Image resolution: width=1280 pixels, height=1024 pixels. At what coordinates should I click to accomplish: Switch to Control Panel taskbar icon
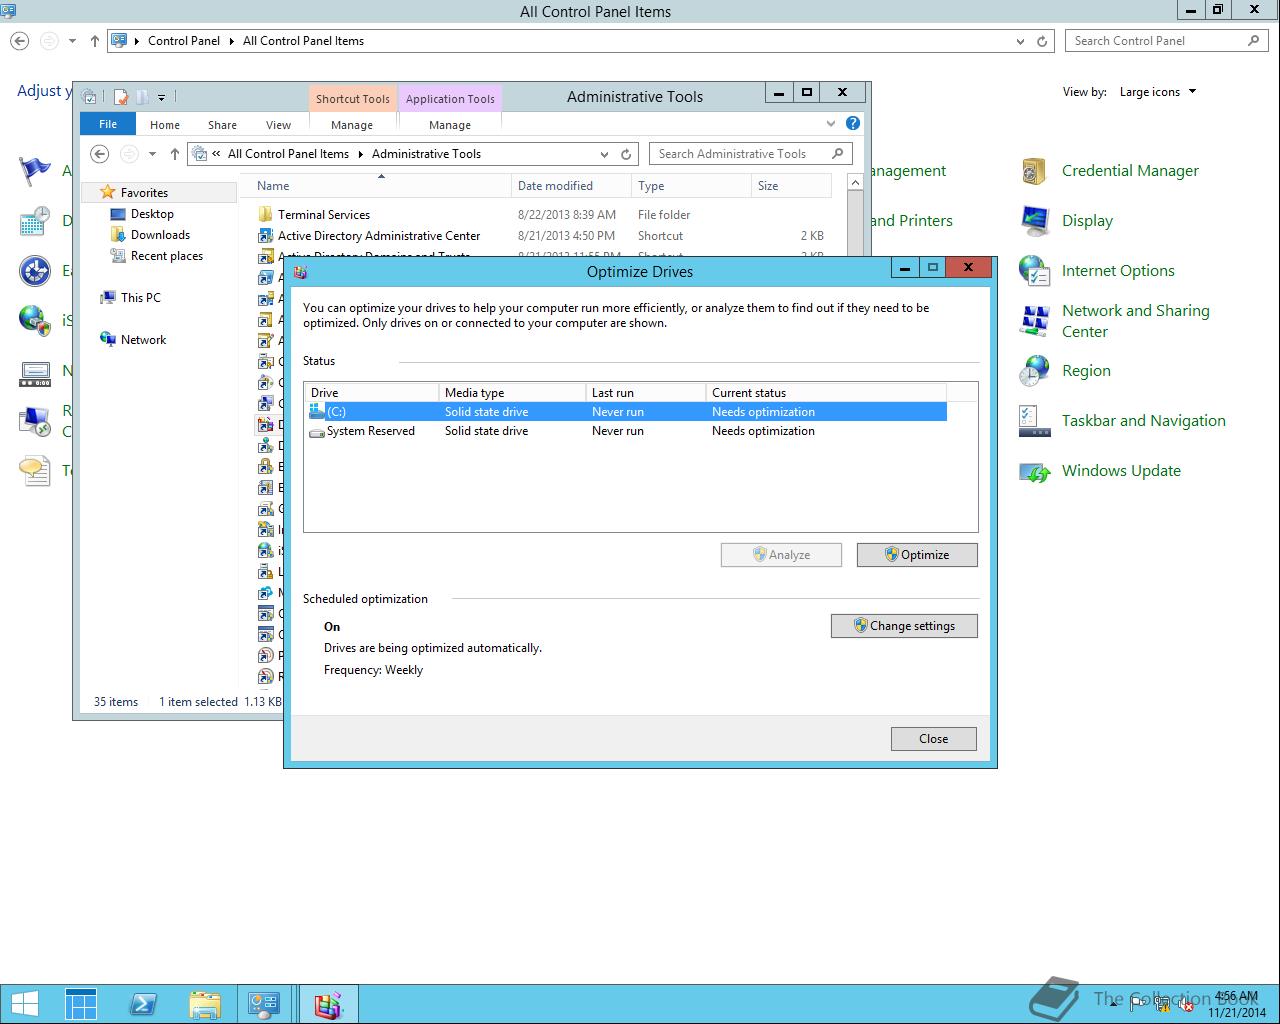(265, 1004)
